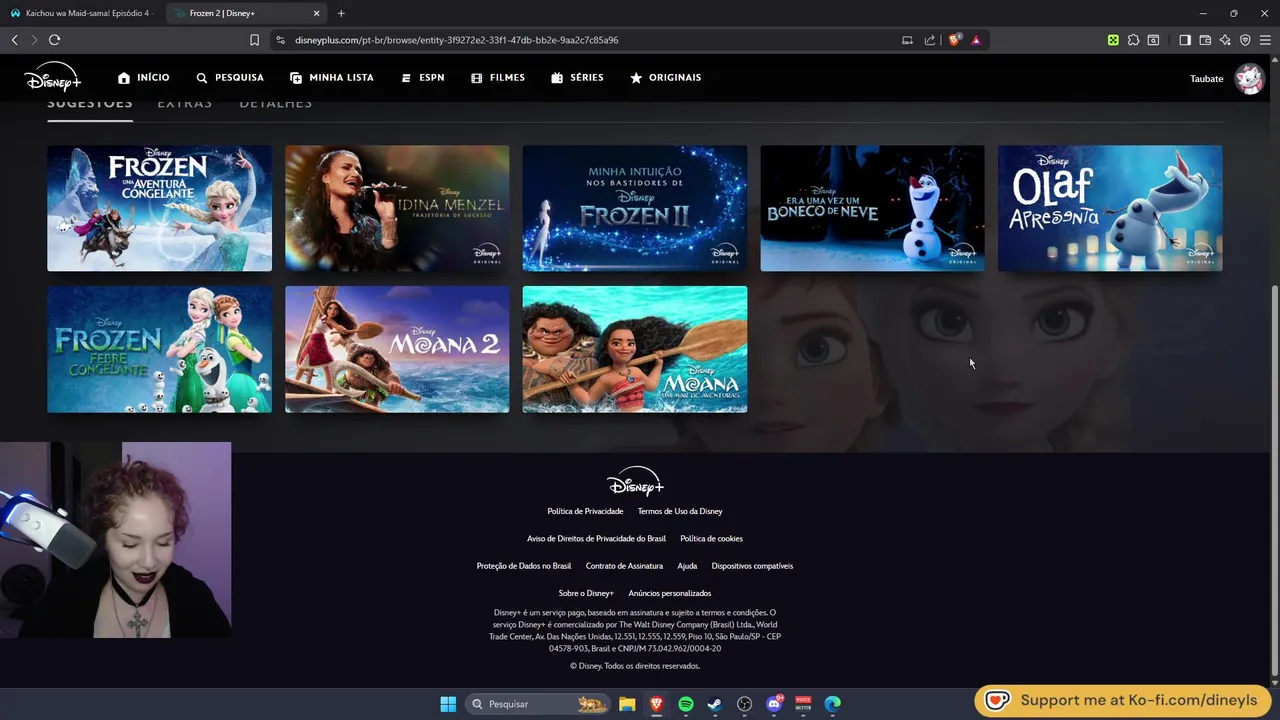Click the footer Disney+ logo

[635, 481]
